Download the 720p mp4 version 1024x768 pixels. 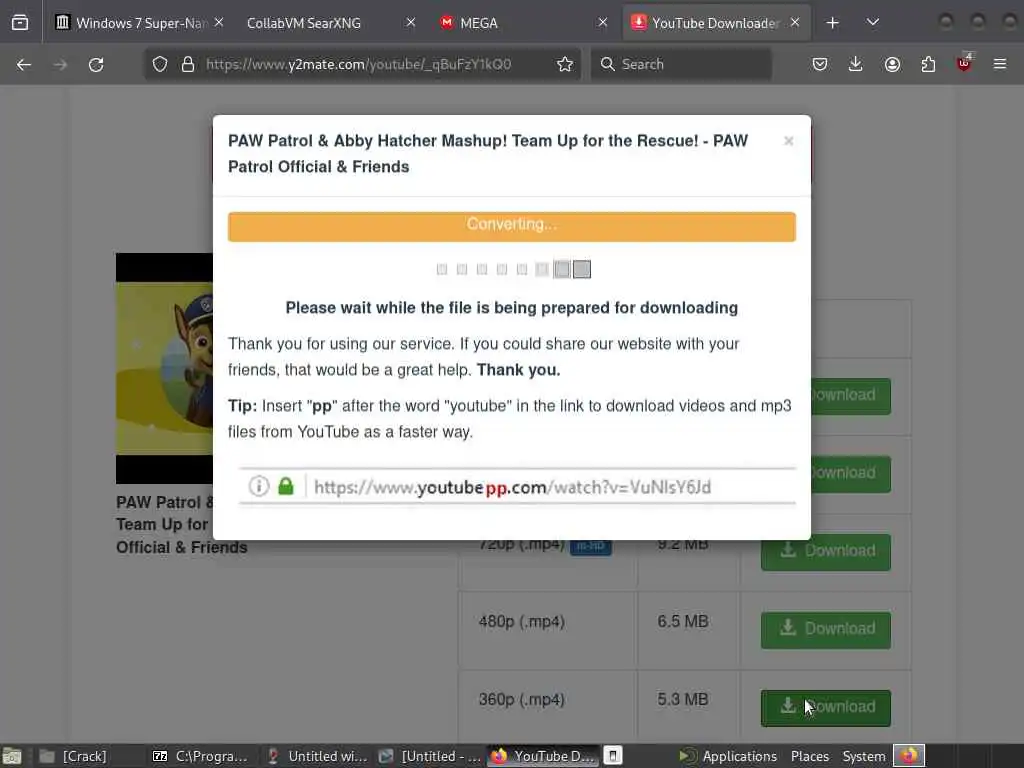(825, 552)
